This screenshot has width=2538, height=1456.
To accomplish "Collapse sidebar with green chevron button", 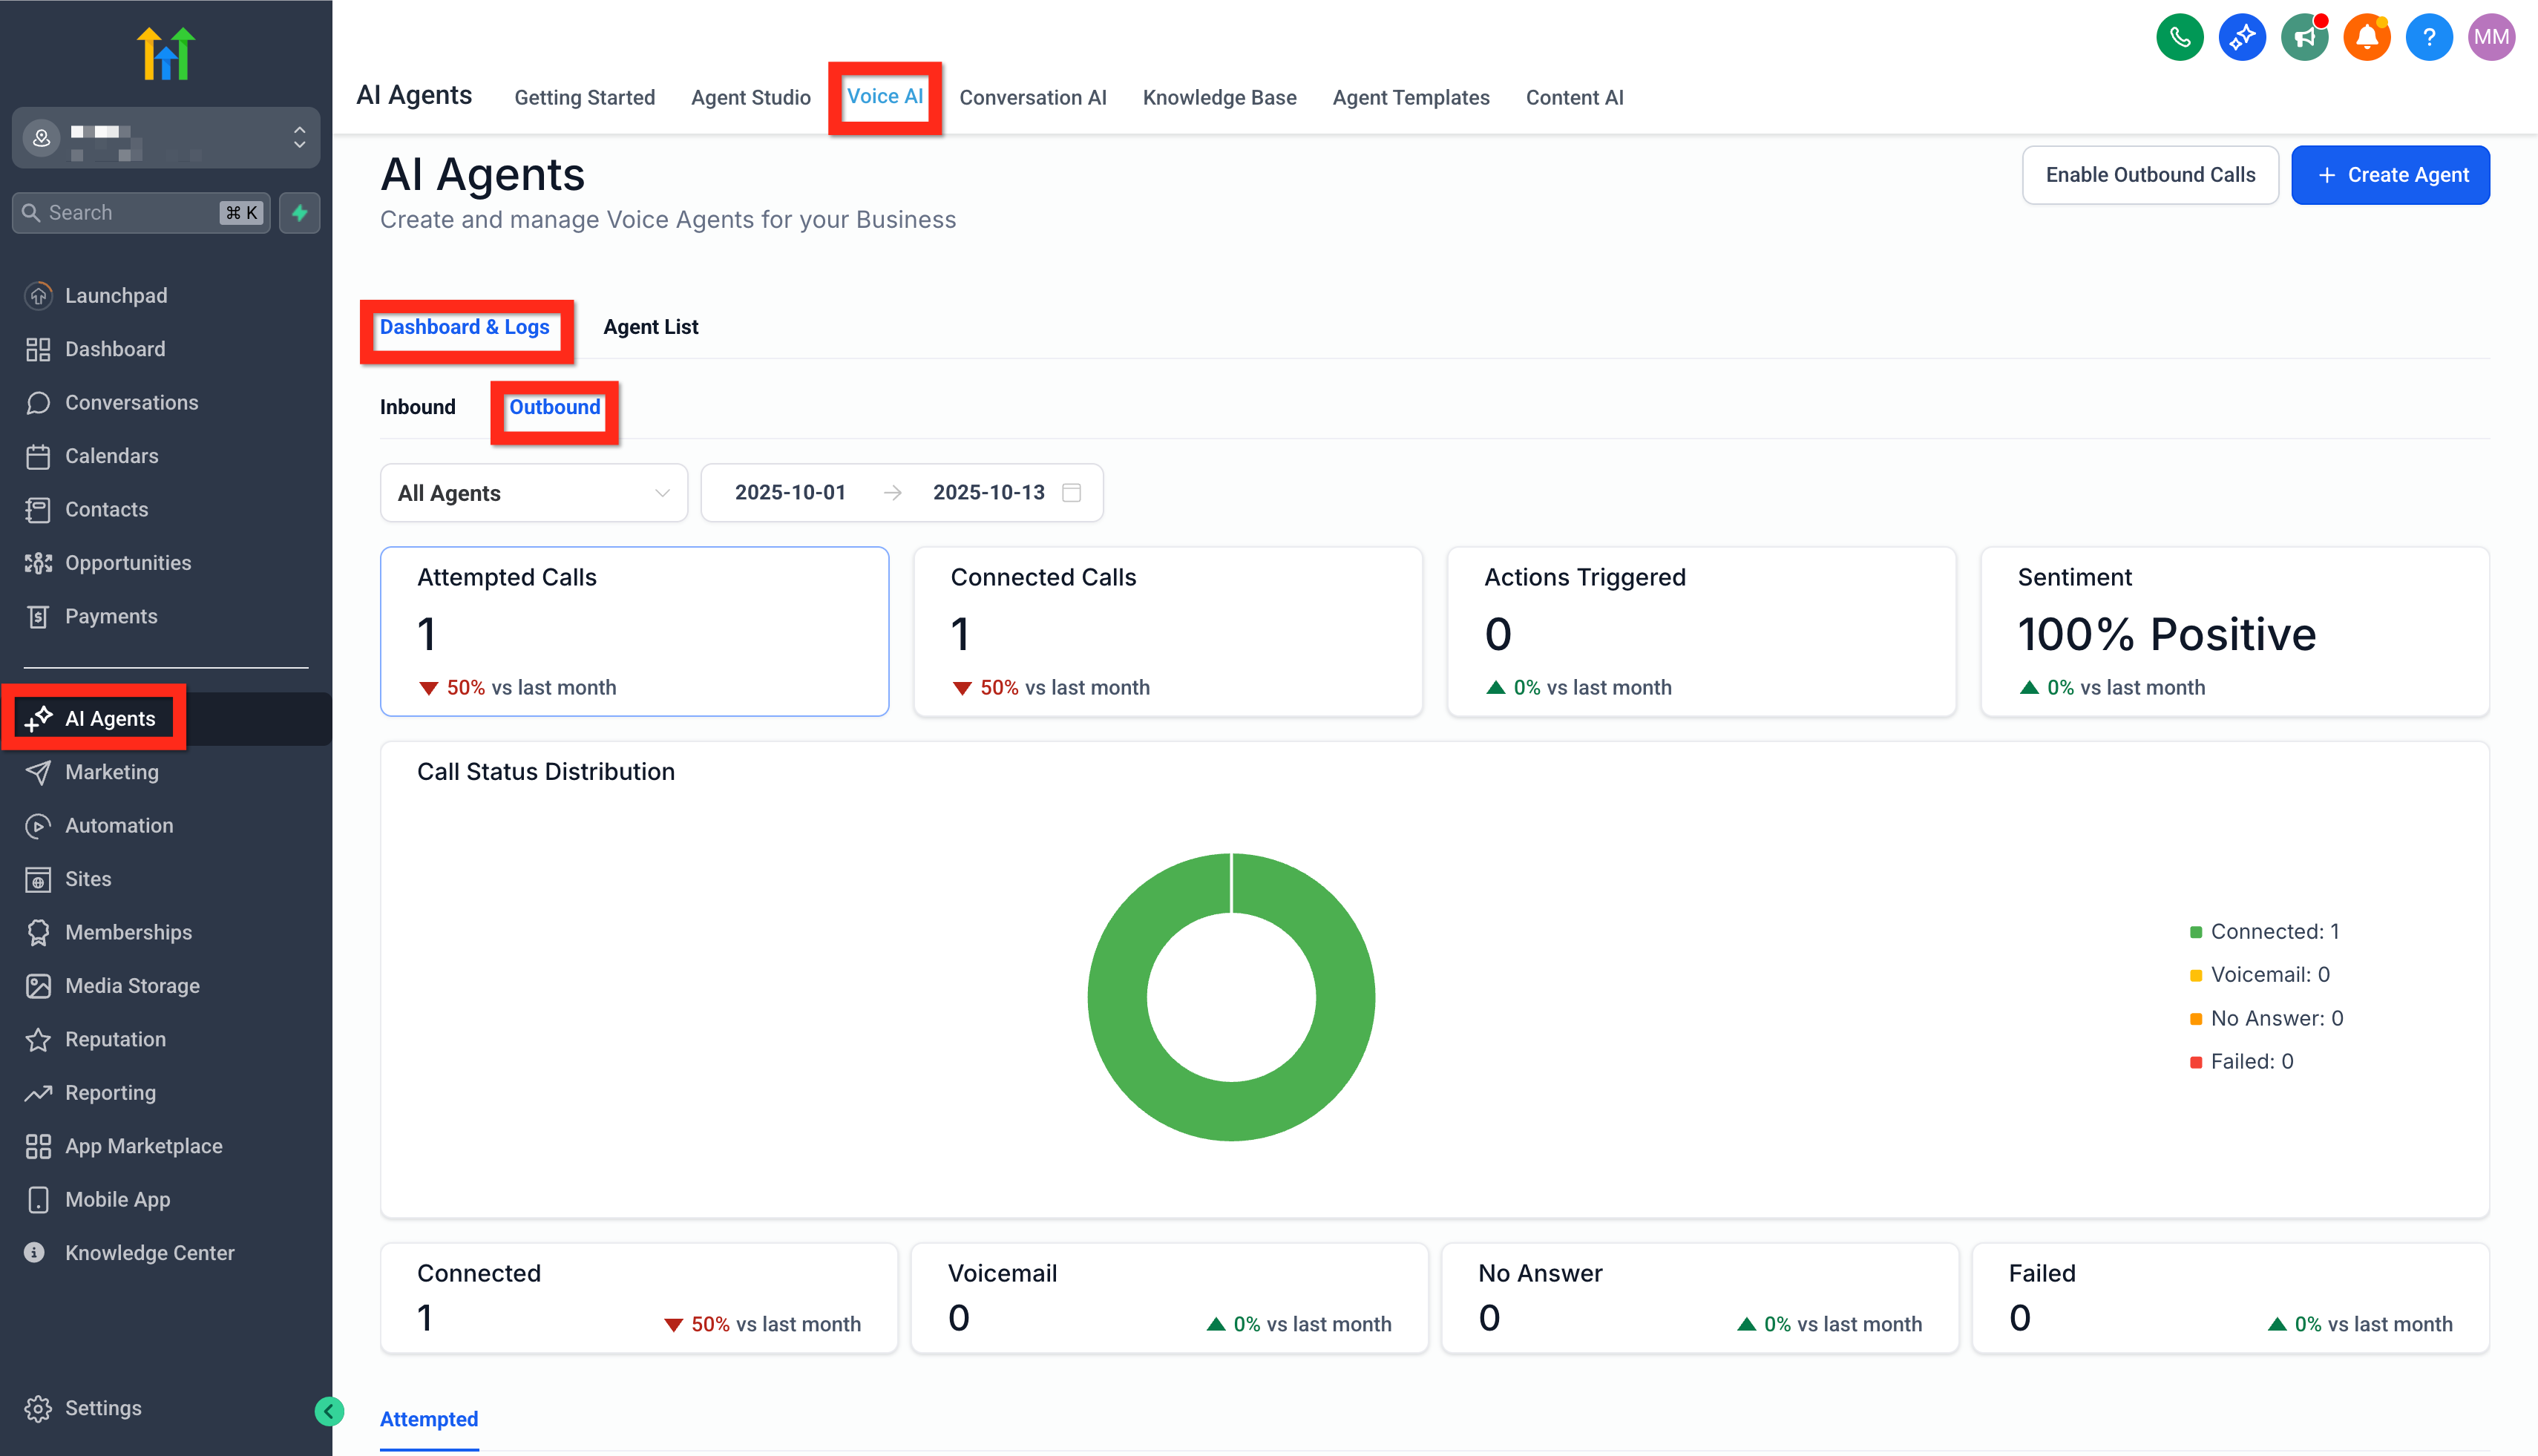I will (x=329, y=1411).
